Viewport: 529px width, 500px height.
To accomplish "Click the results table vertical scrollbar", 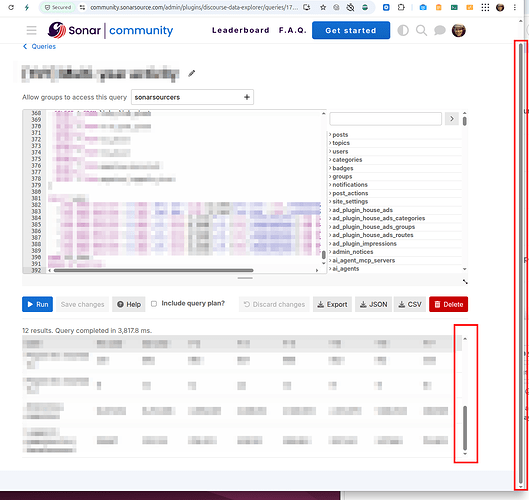I will point(465,428).
